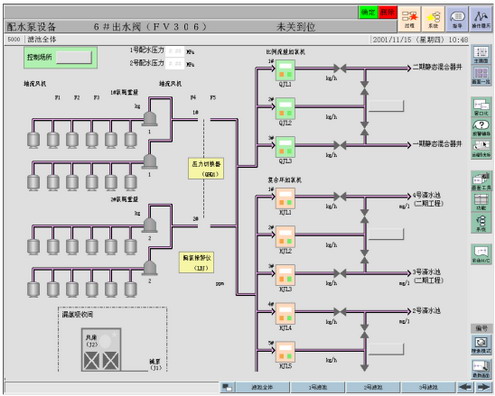
Task: Open the 系统 system alarm icon with yellow star
Action: tap(433, 19)
